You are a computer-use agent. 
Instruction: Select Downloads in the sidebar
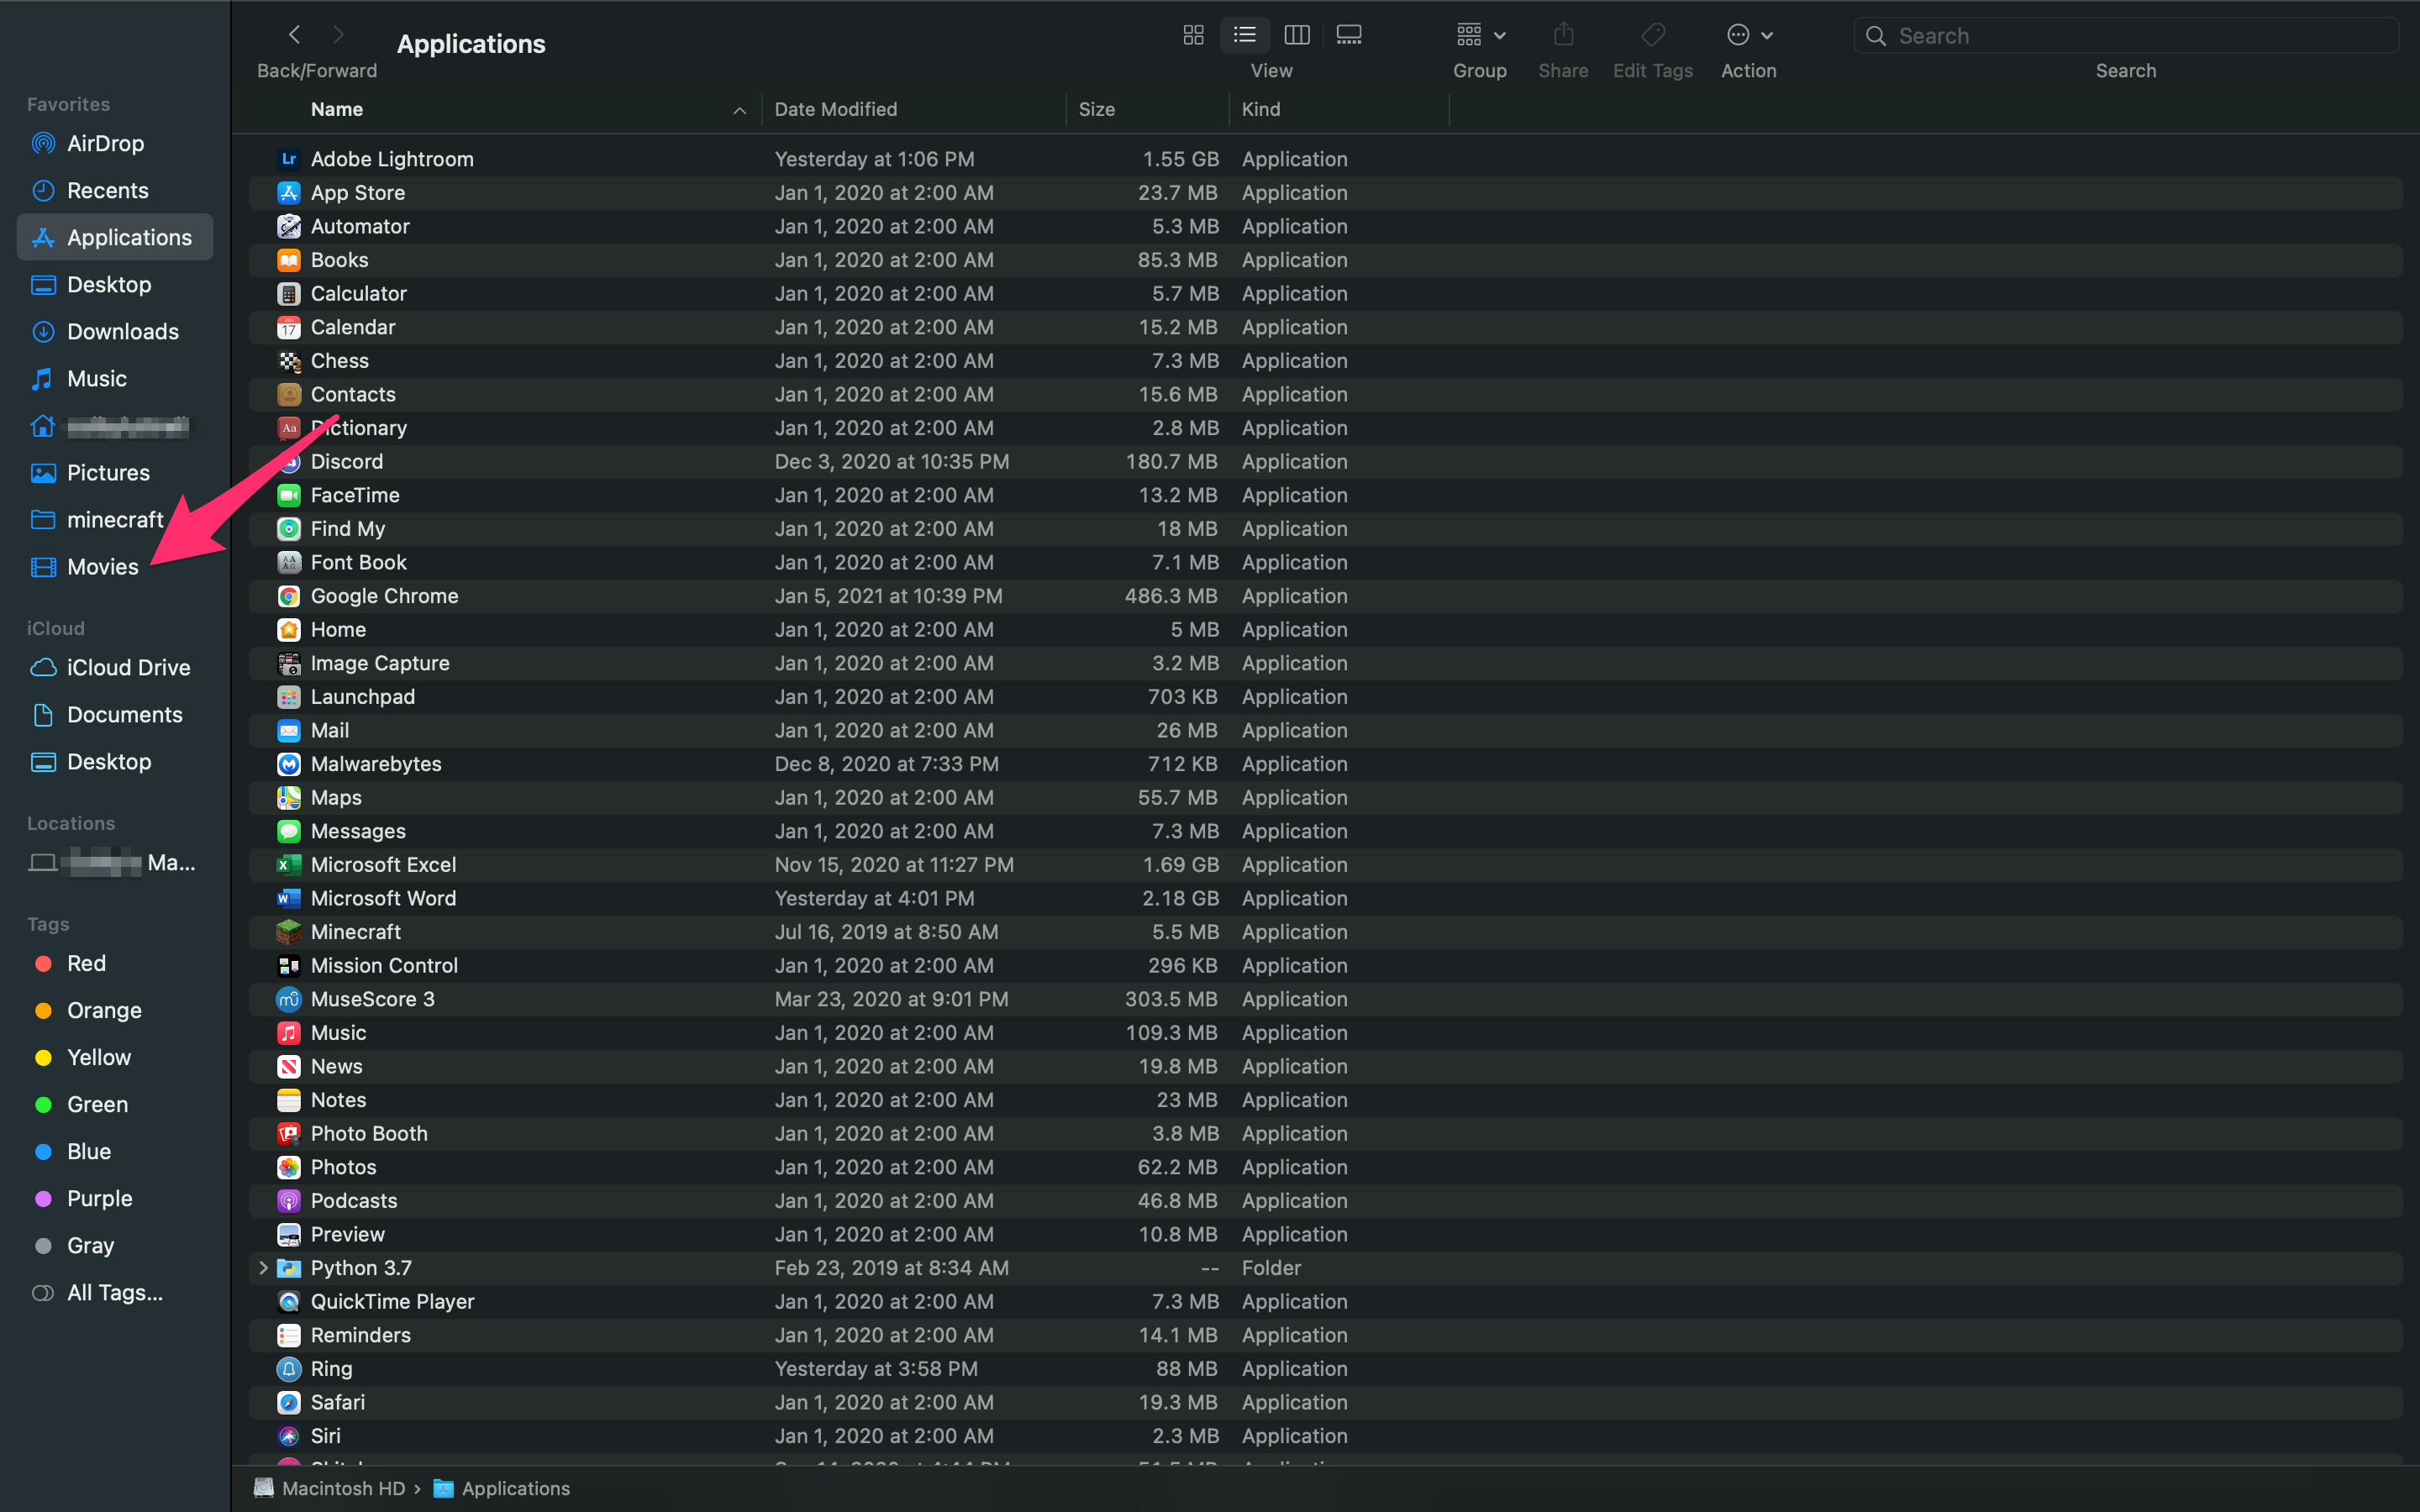115,331
